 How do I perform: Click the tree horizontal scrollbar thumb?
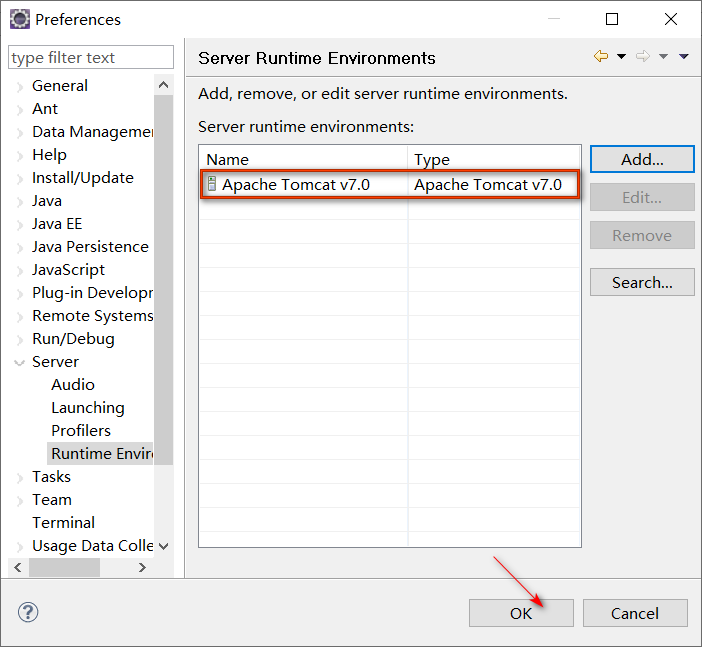pos(64,567)
